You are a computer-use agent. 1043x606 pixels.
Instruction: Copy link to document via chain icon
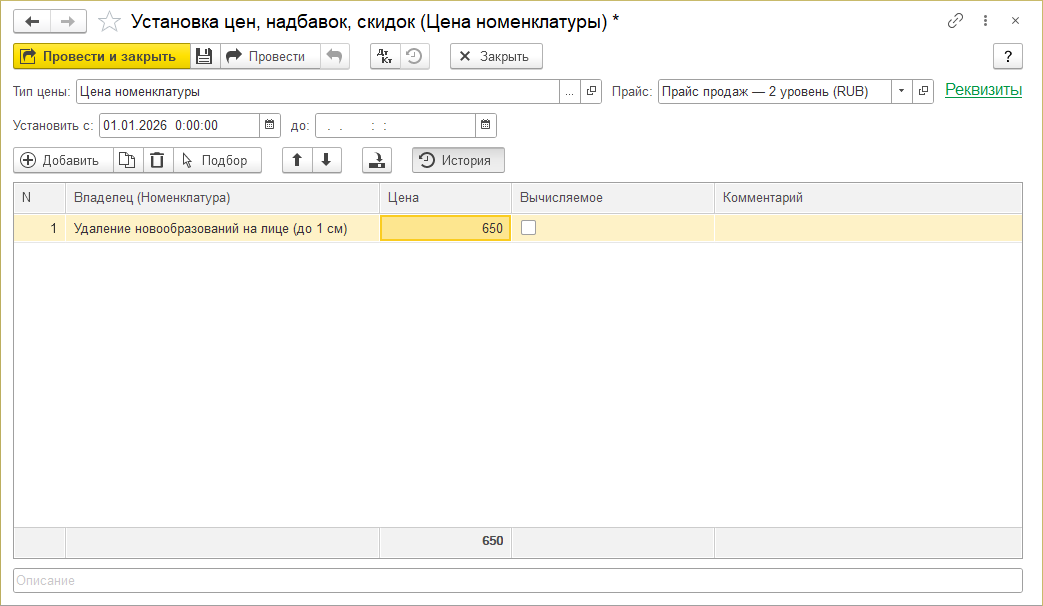956,21
